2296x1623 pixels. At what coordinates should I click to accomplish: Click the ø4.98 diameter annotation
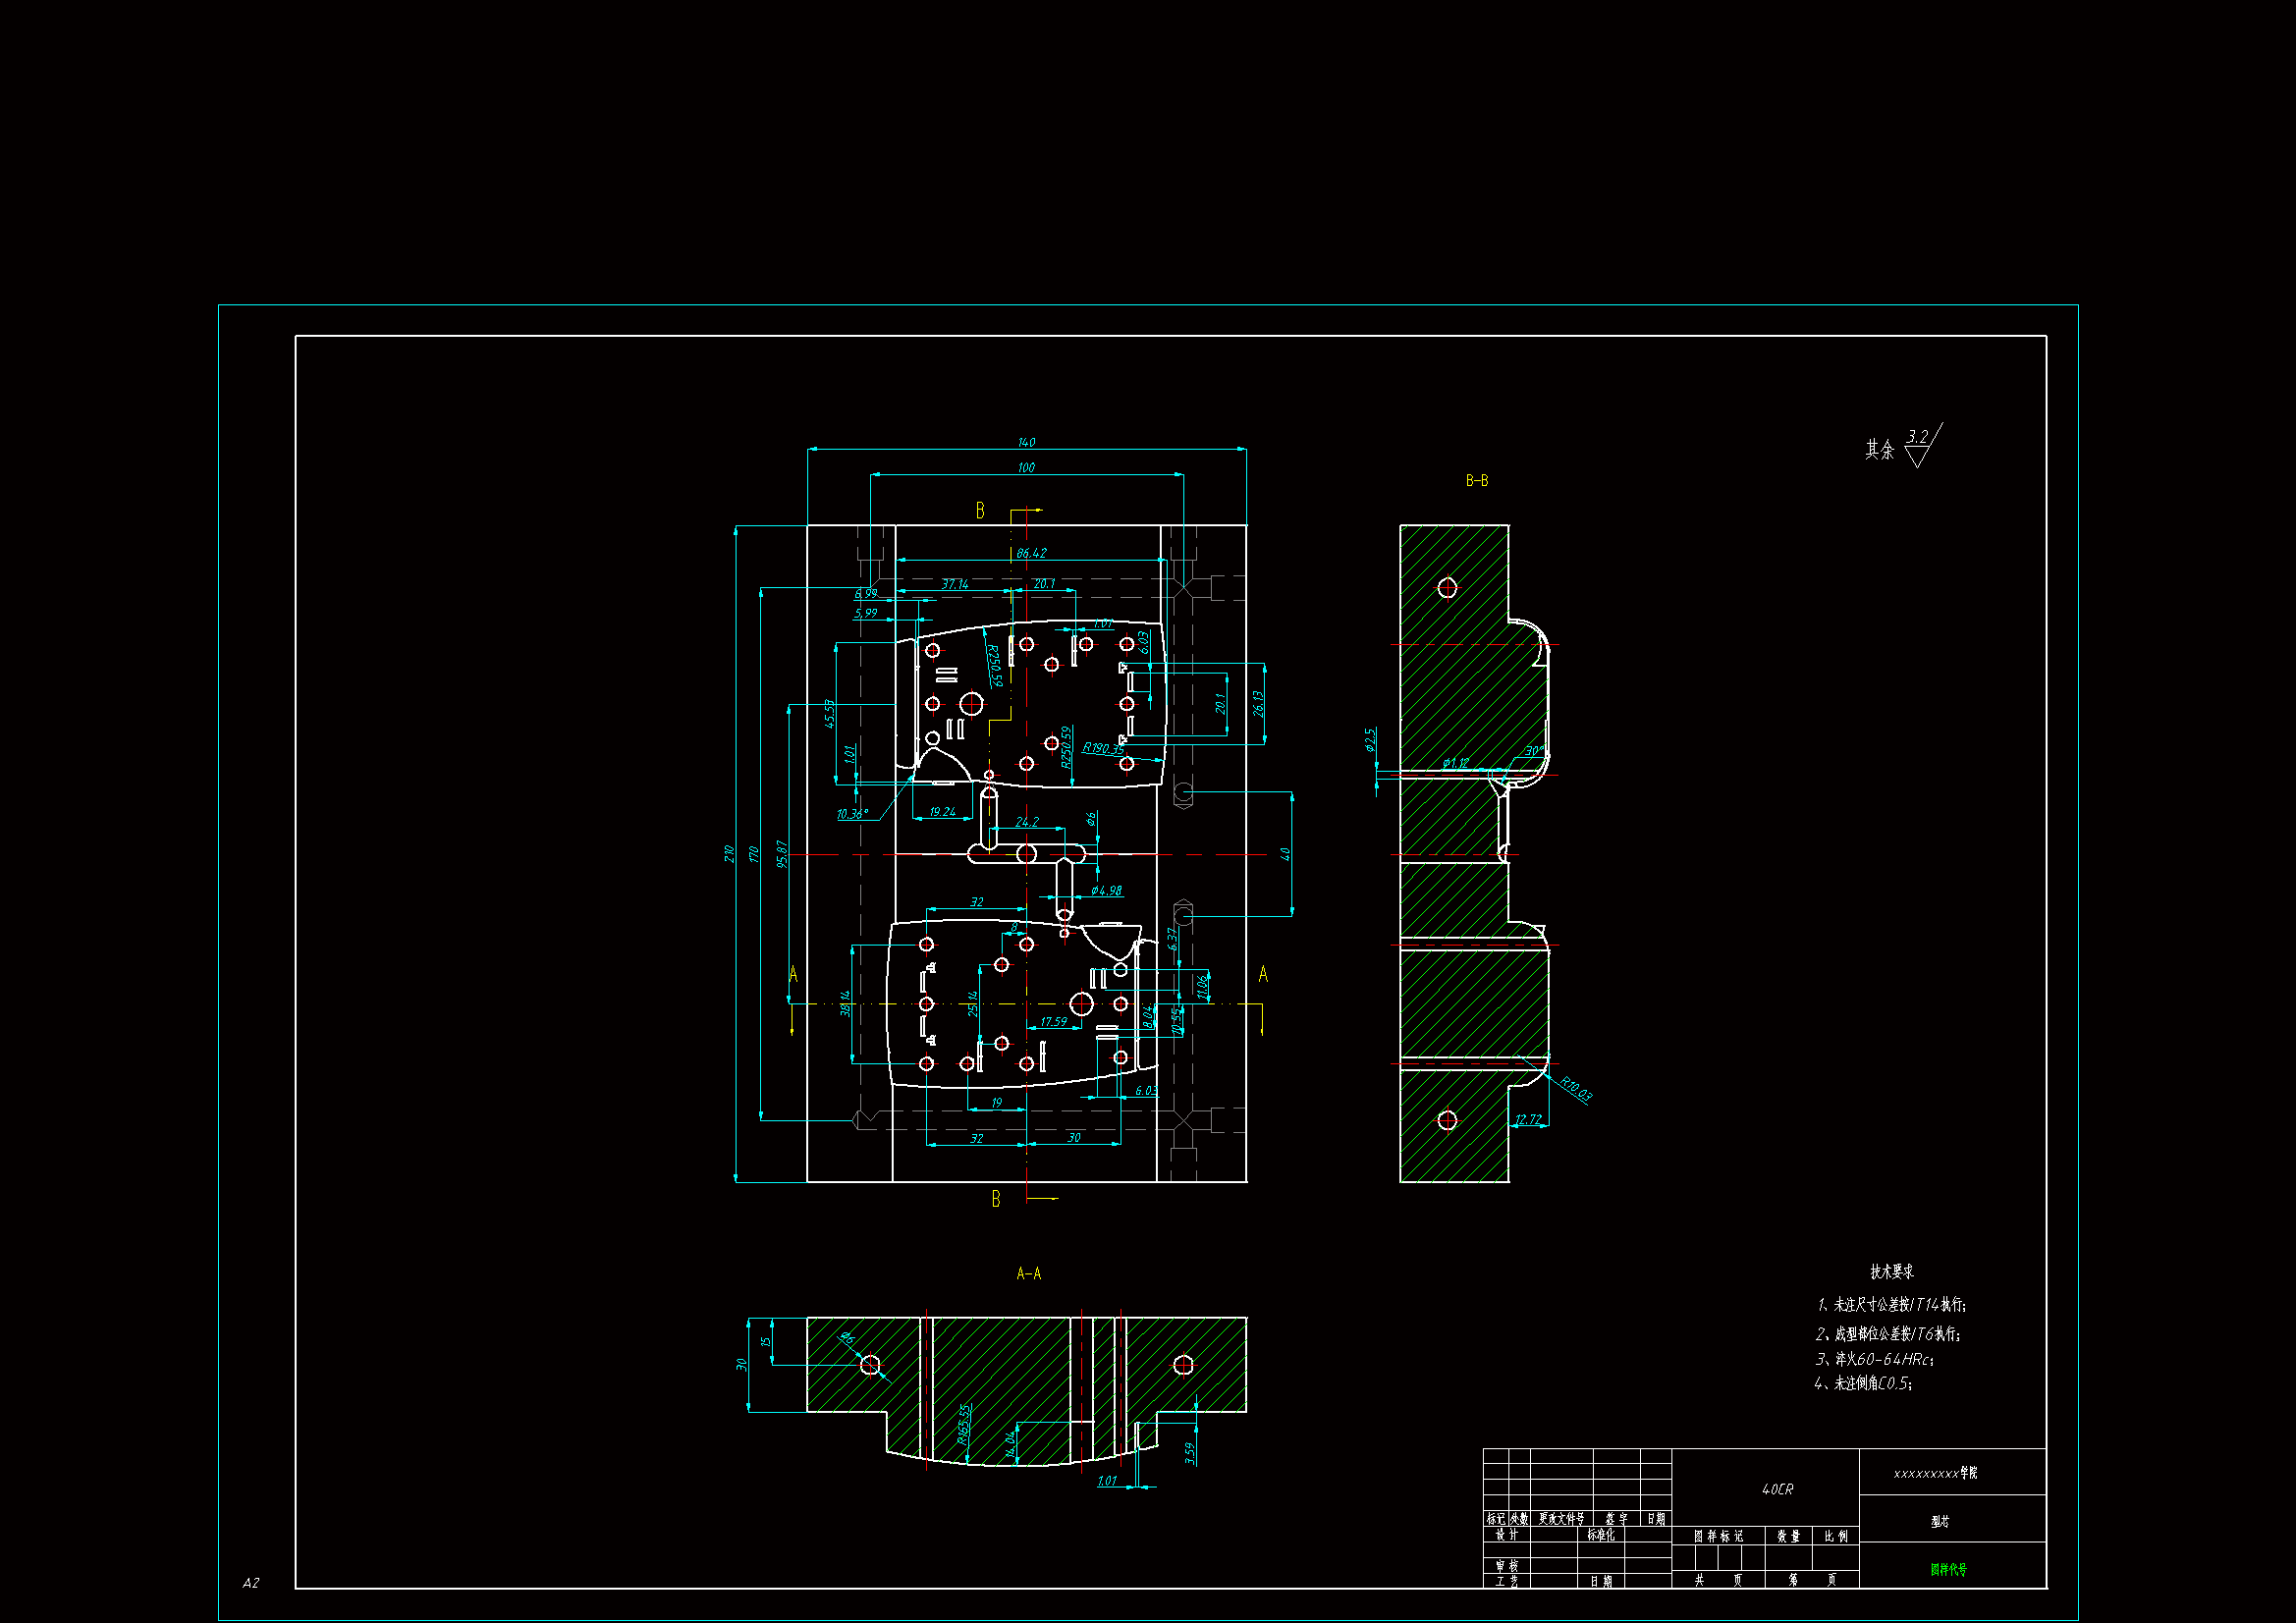[x=1106, y=890]
